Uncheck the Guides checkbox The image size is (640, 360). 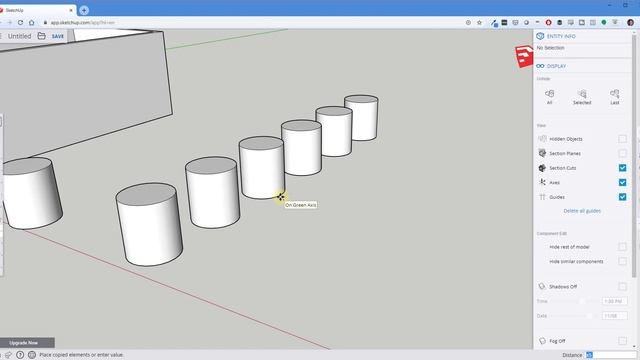(x=622, y=197)
